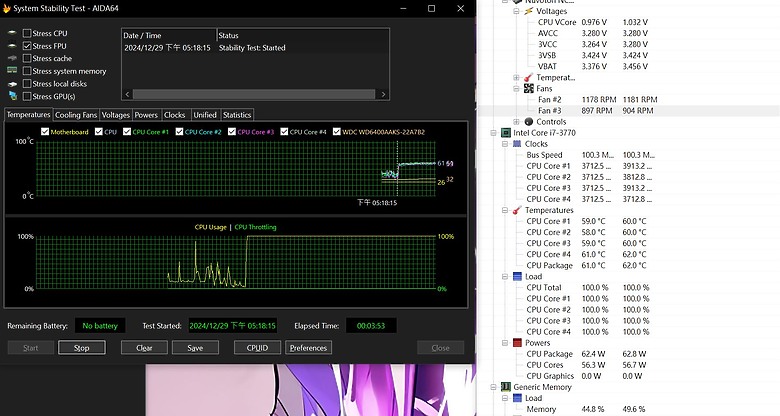Collapse the CPU Temperatures tree node
This screenshot has height=416, width=780.
pyautogui.click(x=505, y=210)
